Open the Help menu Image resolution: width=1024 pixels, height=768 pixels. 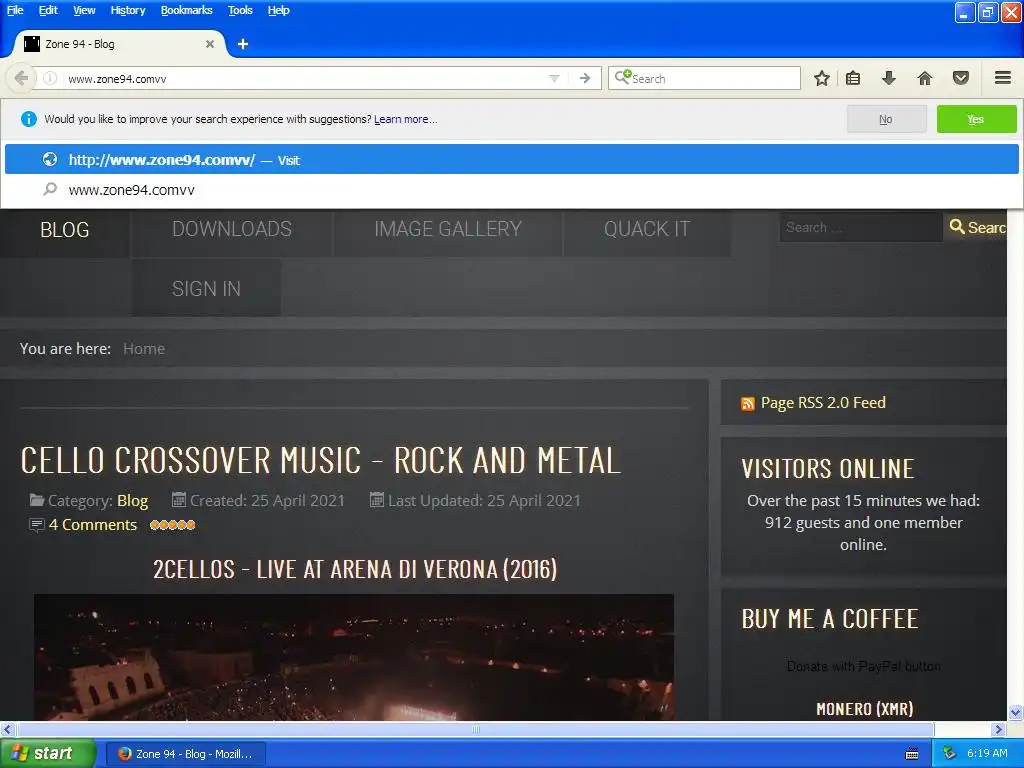(278, 10)
